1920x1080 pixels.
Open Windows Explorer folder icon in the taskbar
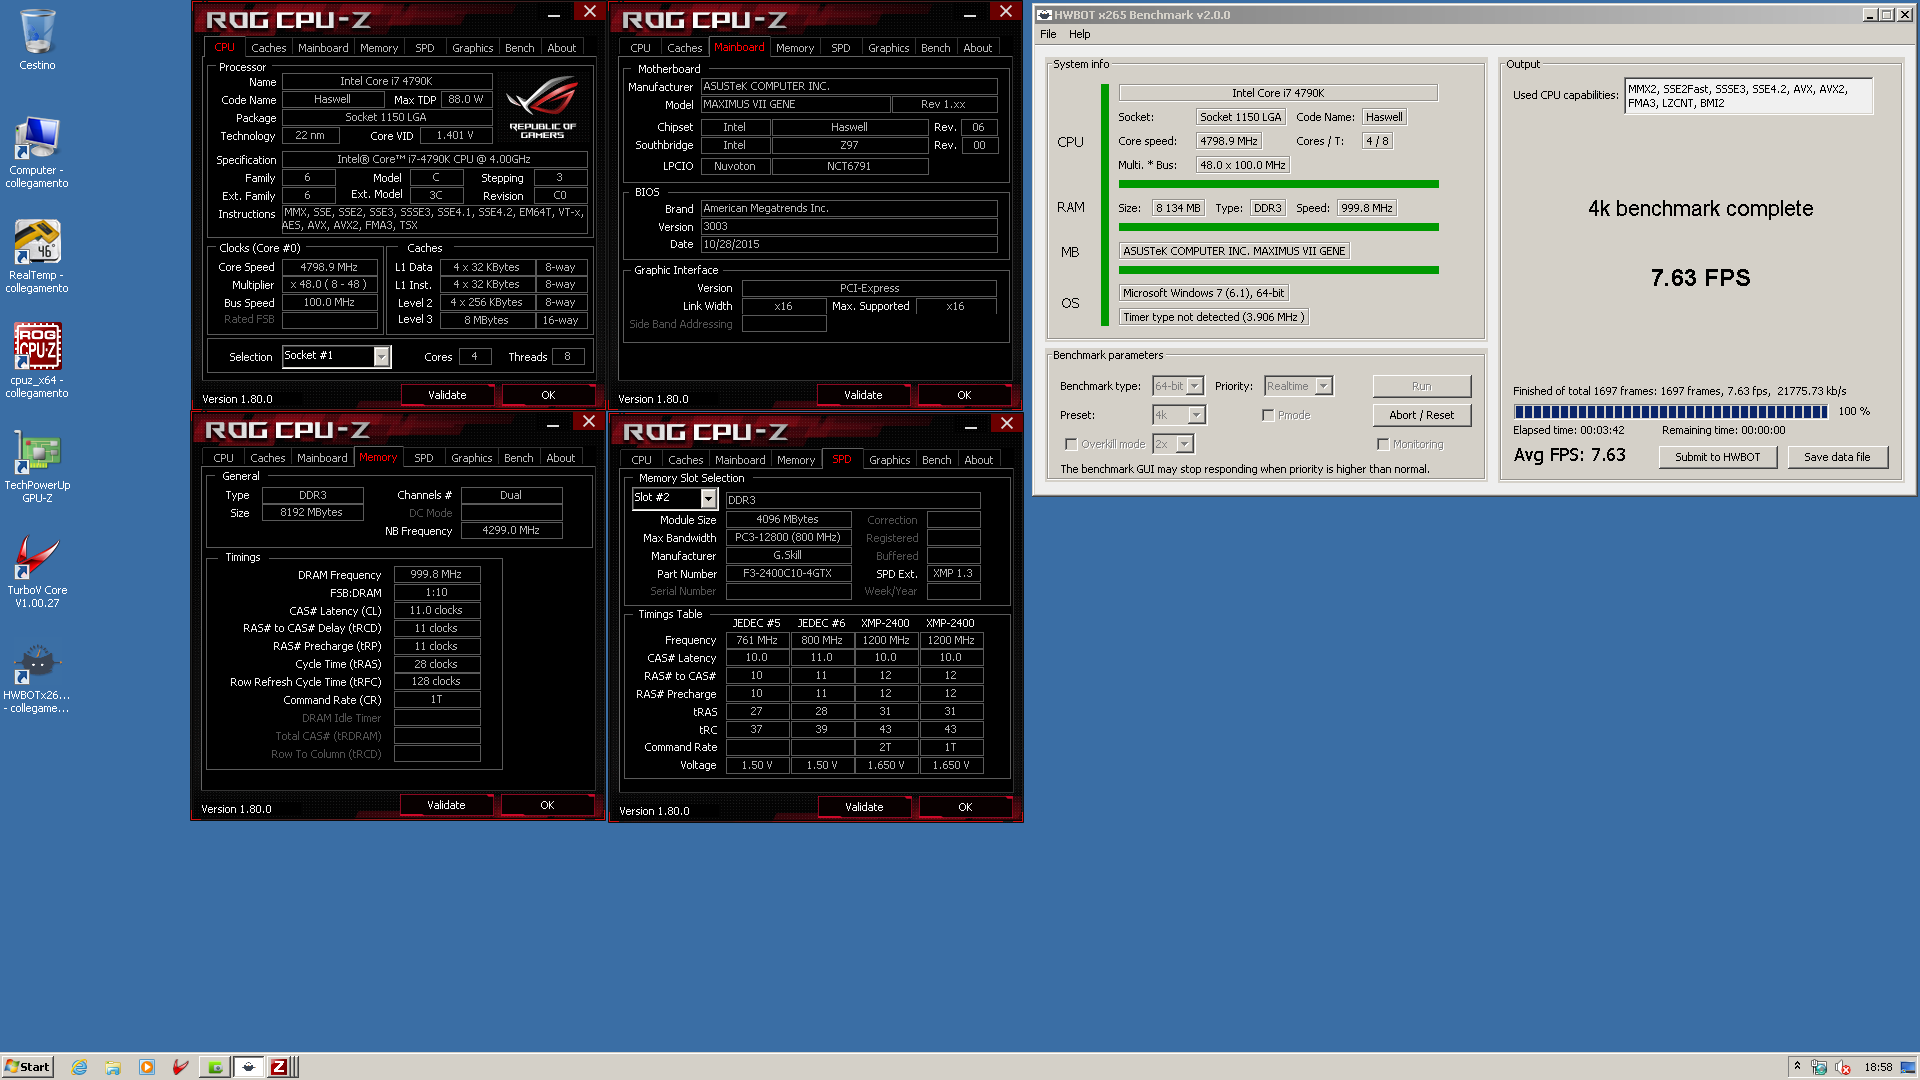113,1067
